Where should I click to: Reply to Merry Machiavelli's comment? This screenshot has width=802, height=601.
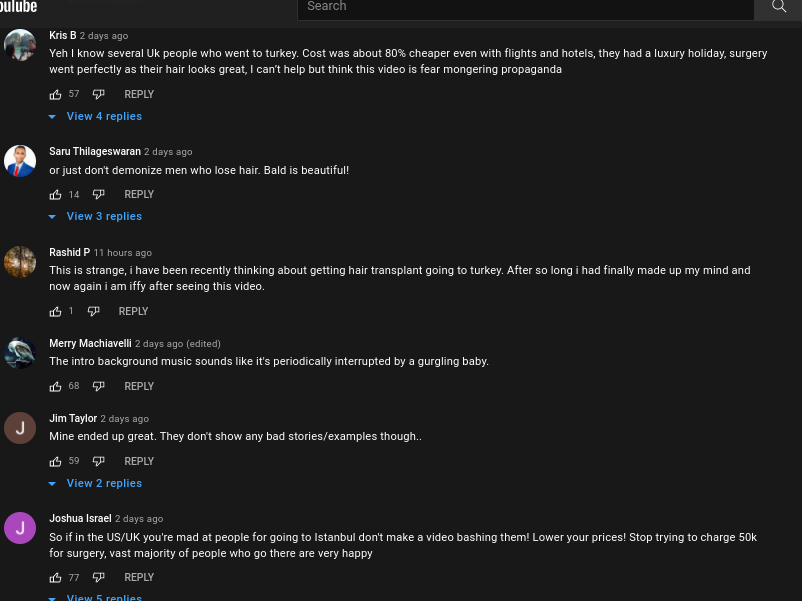[139, 387]
